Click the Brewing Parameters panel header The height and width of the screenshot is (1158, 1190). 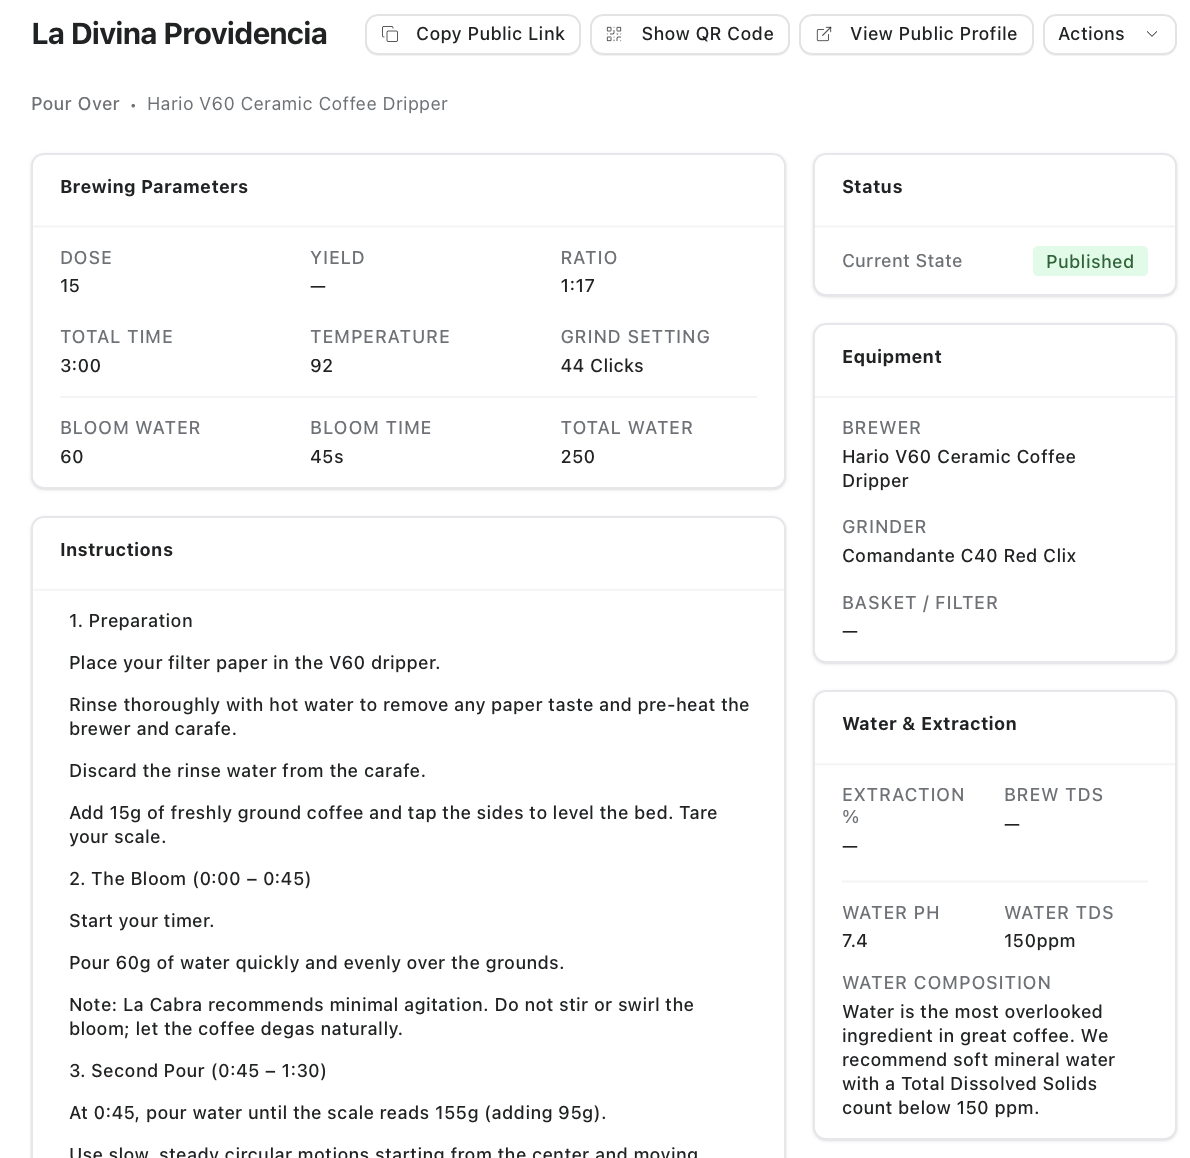pyautogui.click(x=154, y=187)
